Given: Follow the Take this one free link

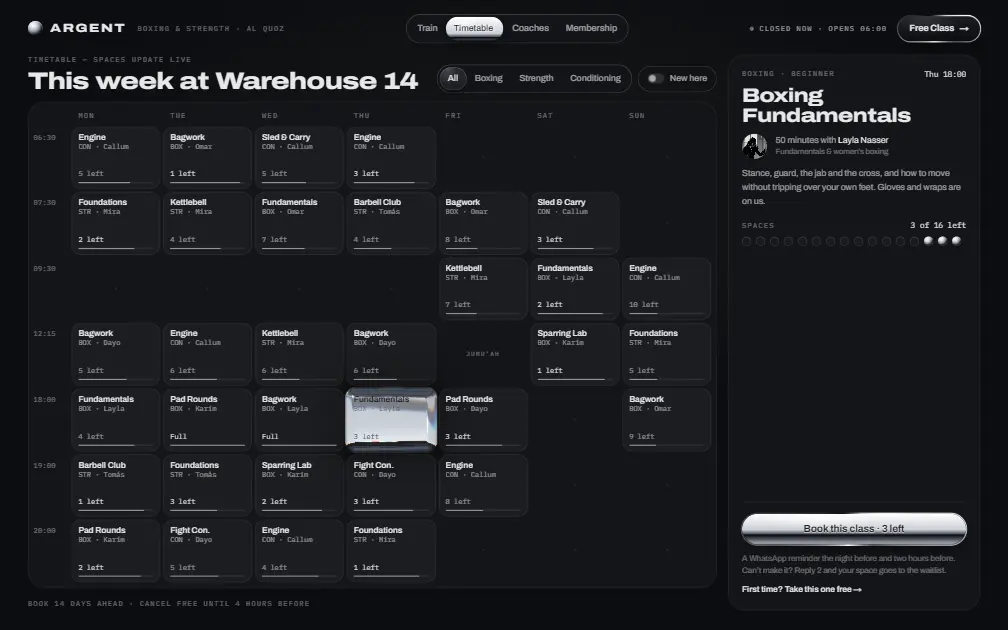Looking at the screenshot, I should (x=801, y=590).
